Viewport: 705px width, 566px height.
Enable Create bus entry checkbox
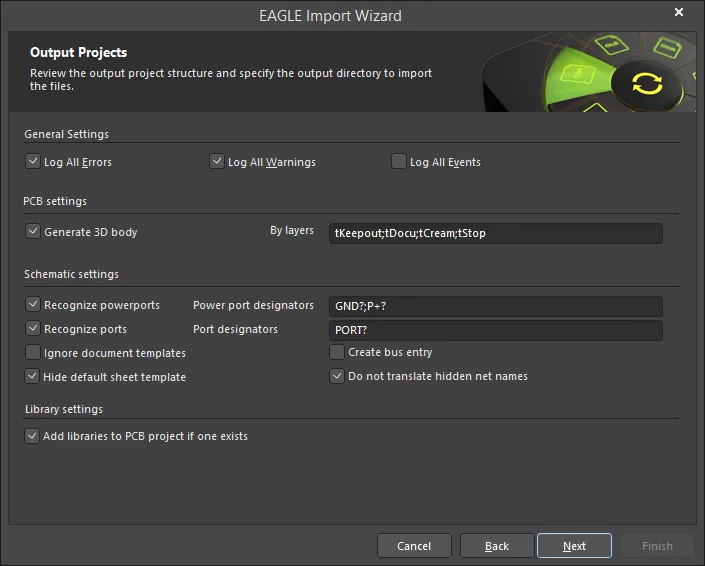(x=337, y=352)
